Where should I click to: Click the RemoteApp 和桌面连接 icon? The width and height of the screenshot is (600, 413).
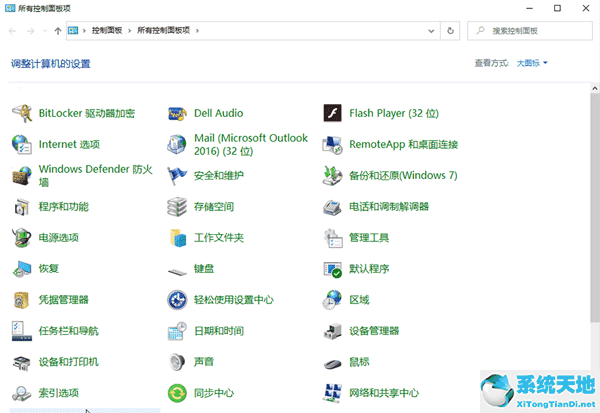(333, 145)
